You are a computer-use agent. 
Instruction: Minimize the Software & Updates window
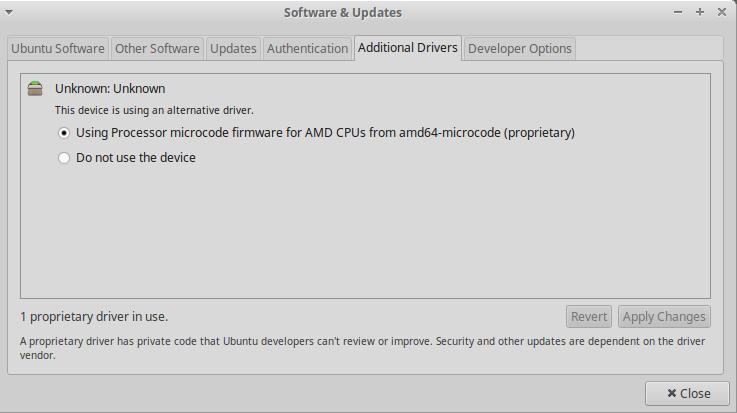coord(677,13)
